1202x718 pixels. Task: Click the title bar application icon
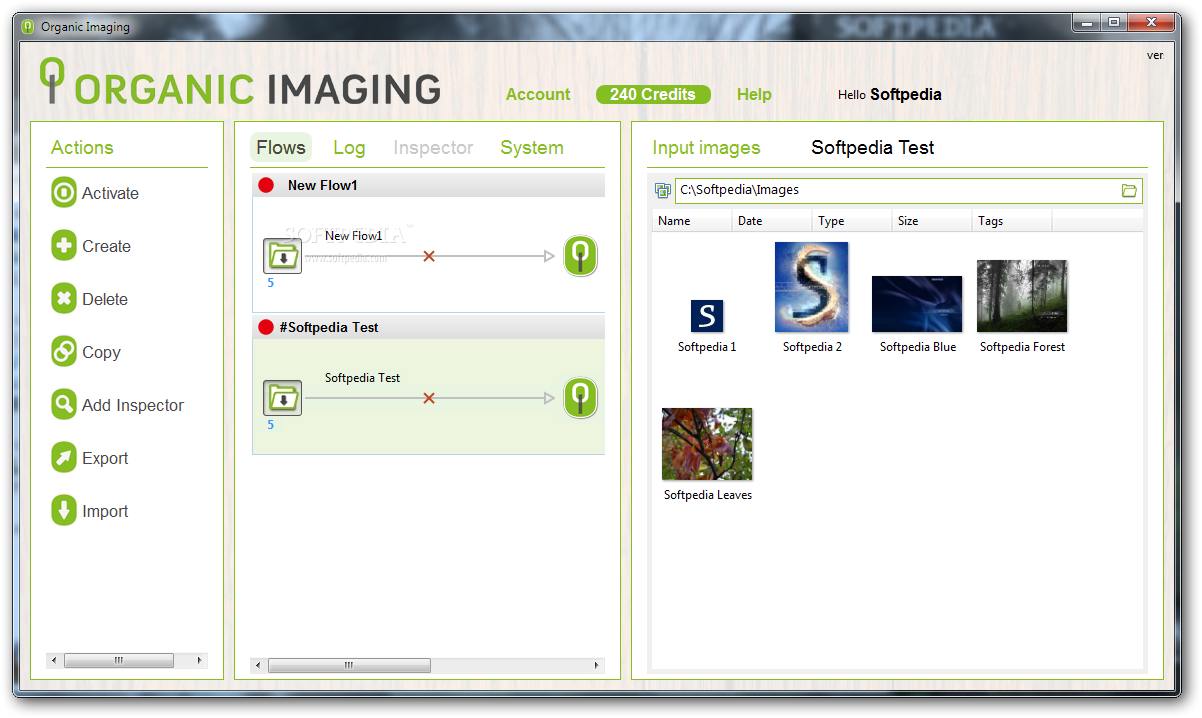27,27
